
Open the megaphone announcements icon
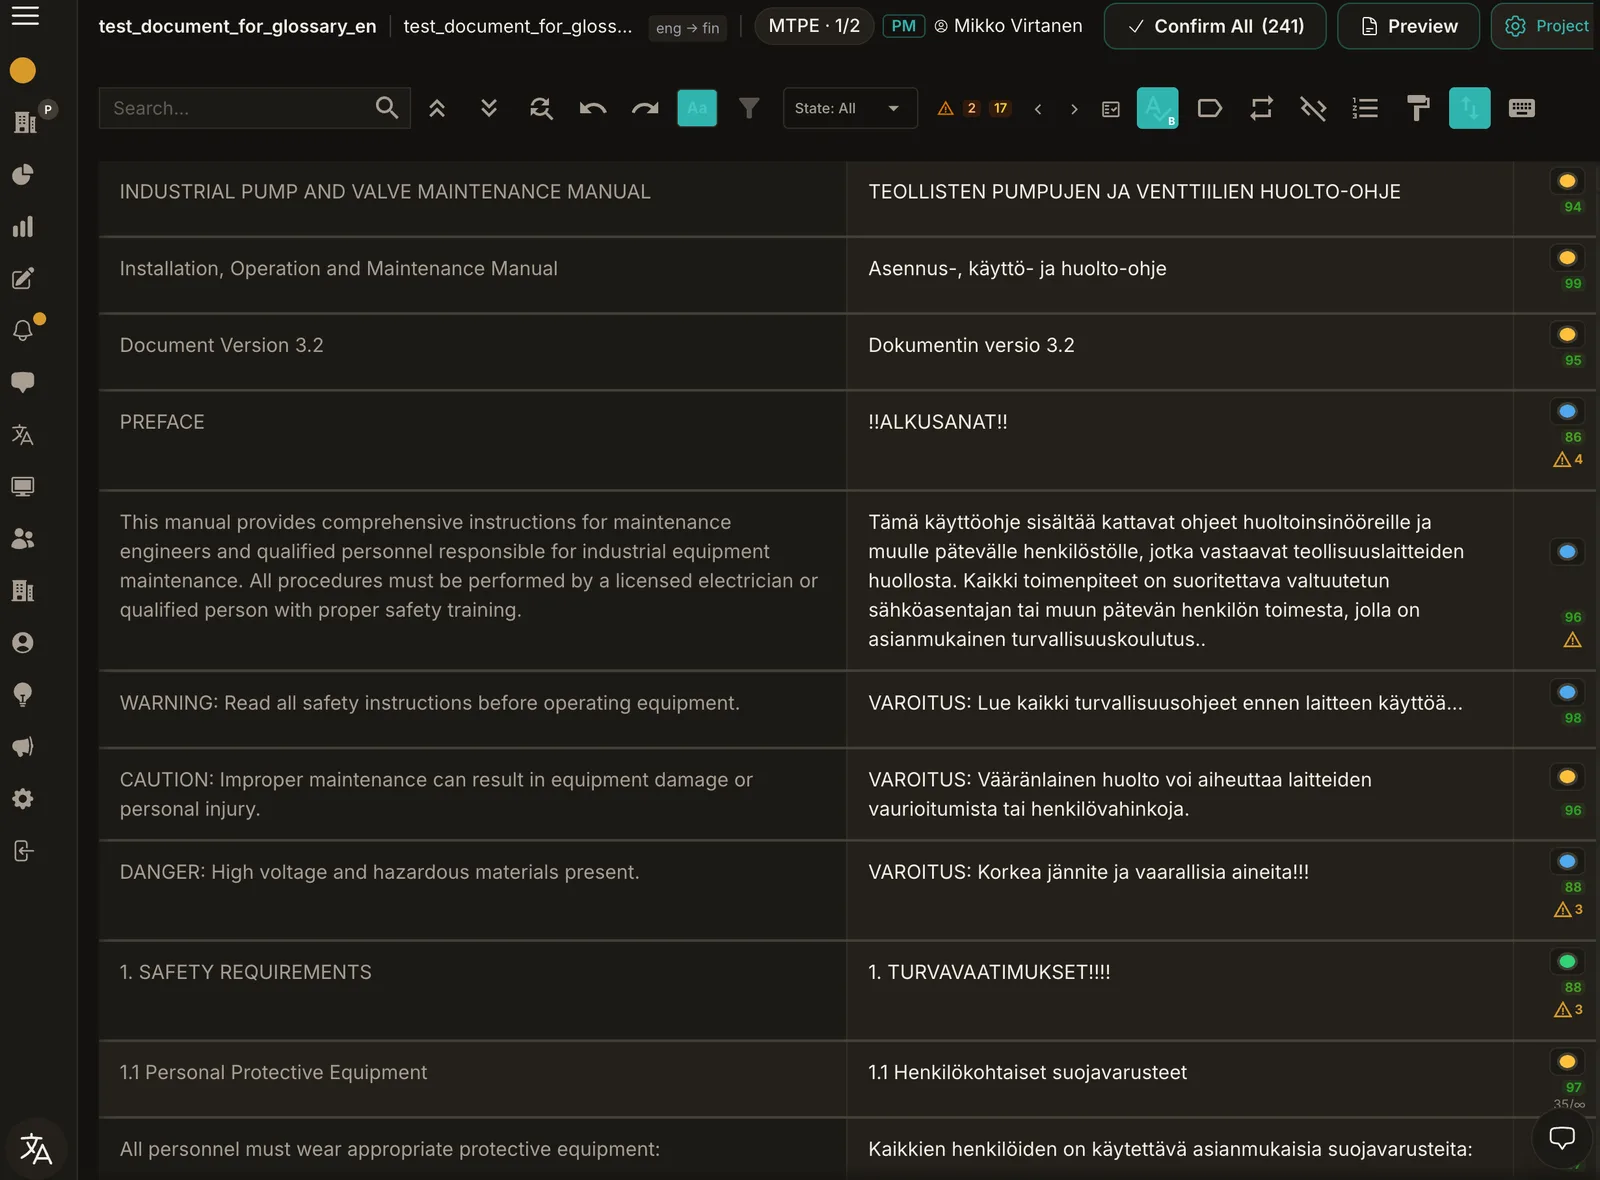tap(23, 747)
